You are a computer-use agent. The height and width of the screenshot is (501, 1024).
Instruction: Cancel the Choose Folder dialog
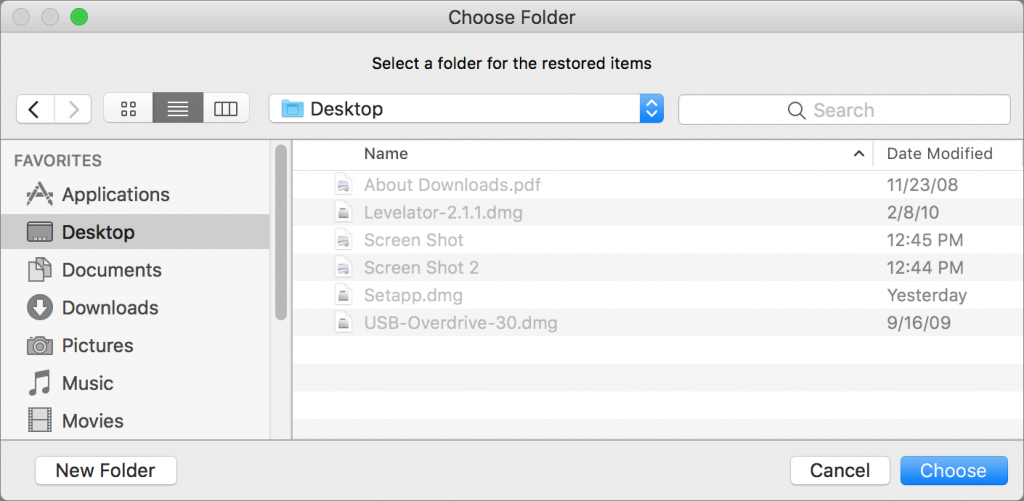pos(840,470)
